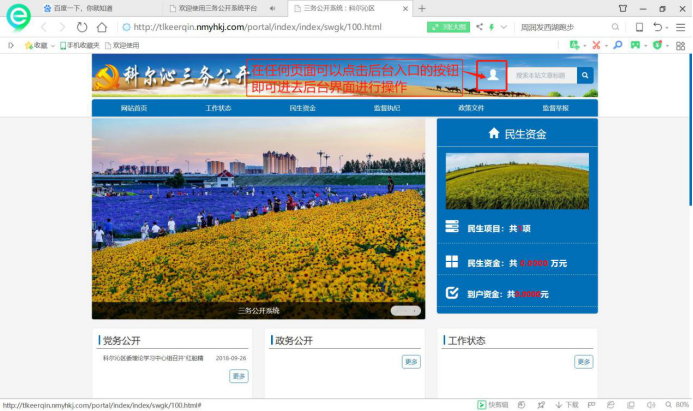The width and height of the screenshot is (693, 411).
Task: Open the 工作状态 navigation item
Action: point(218,108)
